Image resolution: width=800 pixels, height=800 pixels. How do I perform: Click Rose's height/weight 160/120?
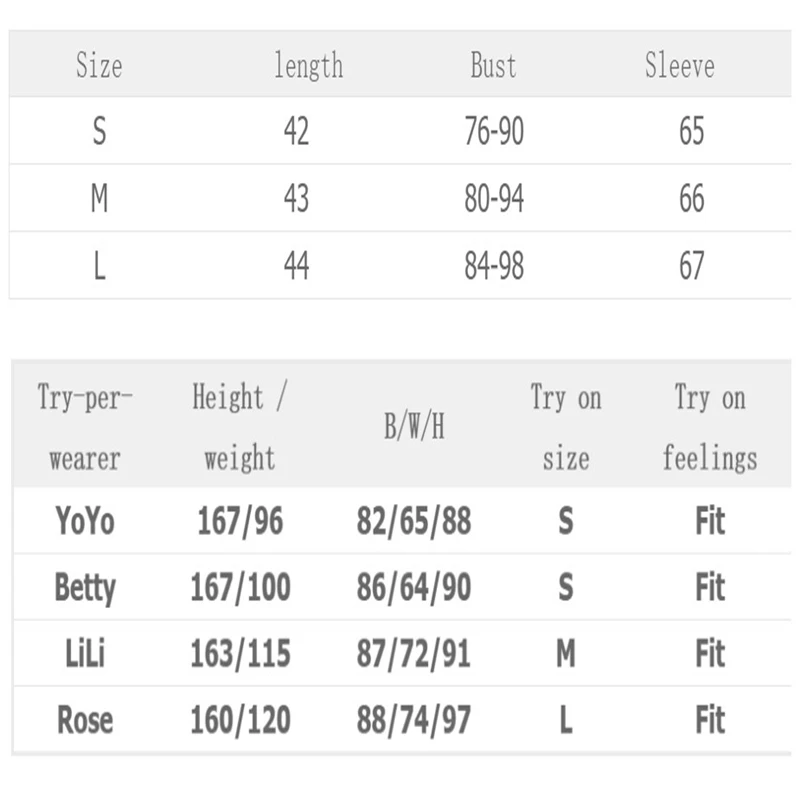(x=240, y=720)
